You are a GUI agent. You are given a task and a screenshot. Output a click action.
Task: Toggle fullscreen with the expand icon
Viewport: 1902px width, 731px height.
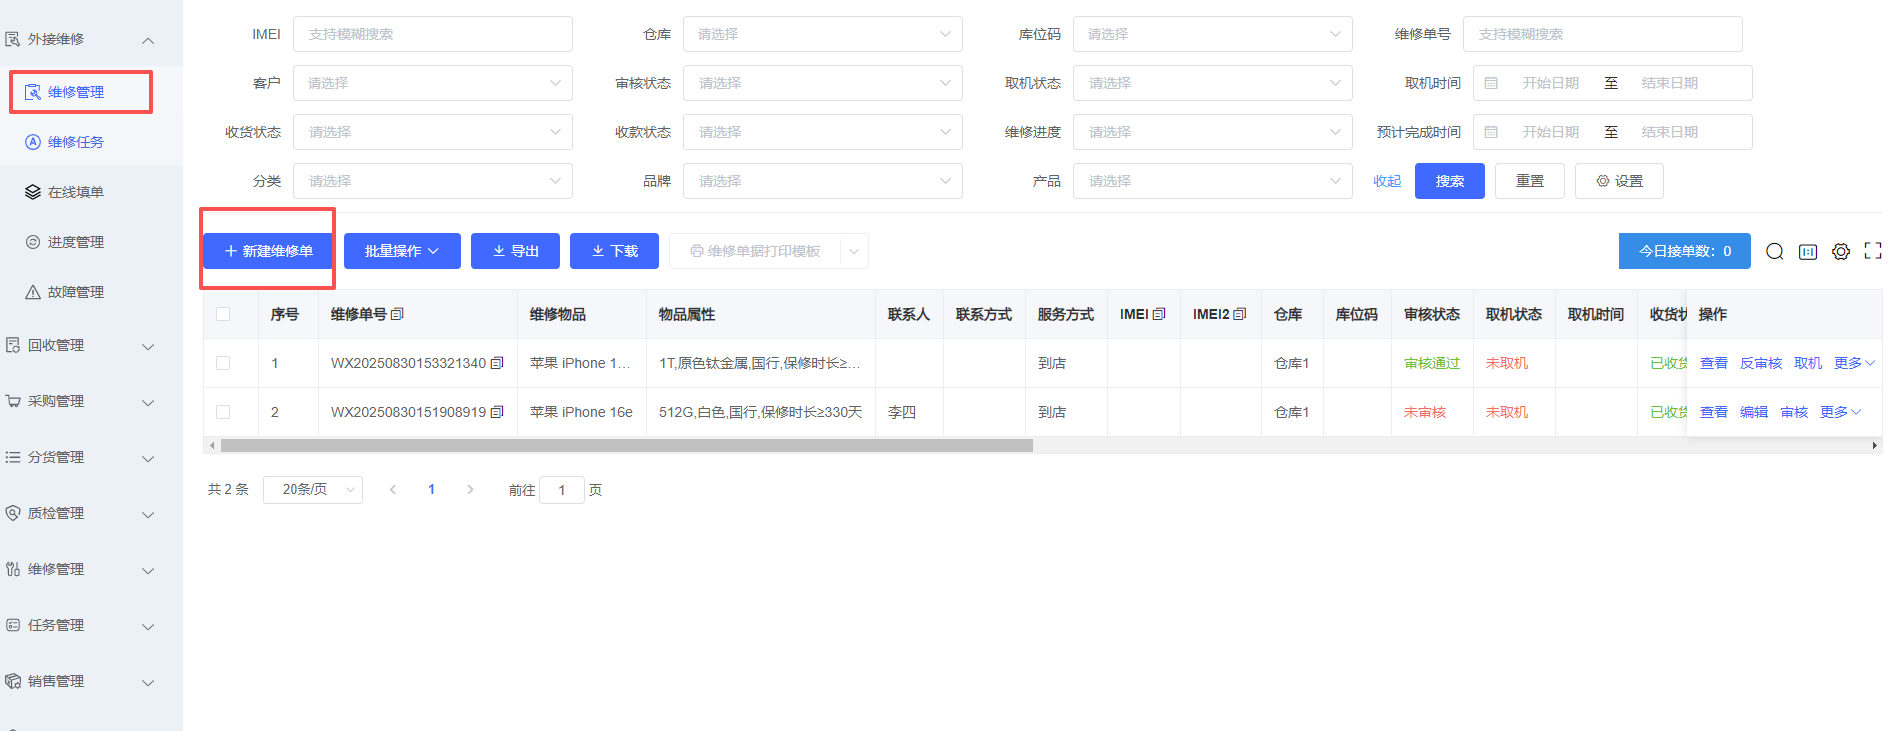coord(1872,252)
